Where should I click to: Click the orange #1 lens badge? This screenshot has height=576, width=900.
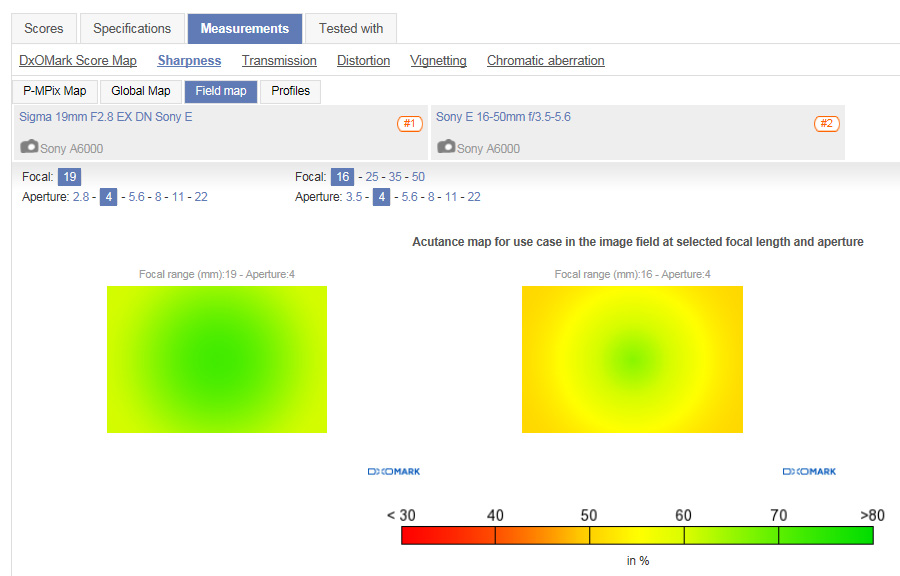(x=409, y=124)
